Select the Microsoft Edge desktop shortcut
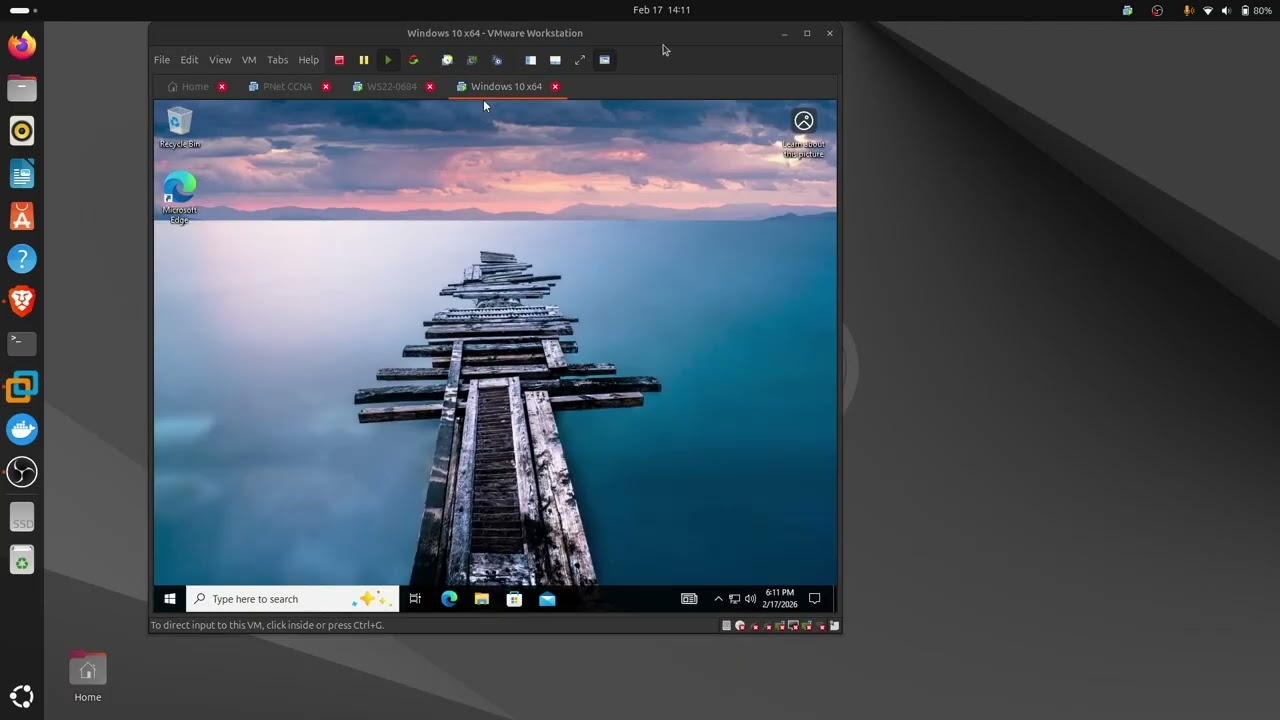This screenshot has height=720, width=1280. click(180, 197)
